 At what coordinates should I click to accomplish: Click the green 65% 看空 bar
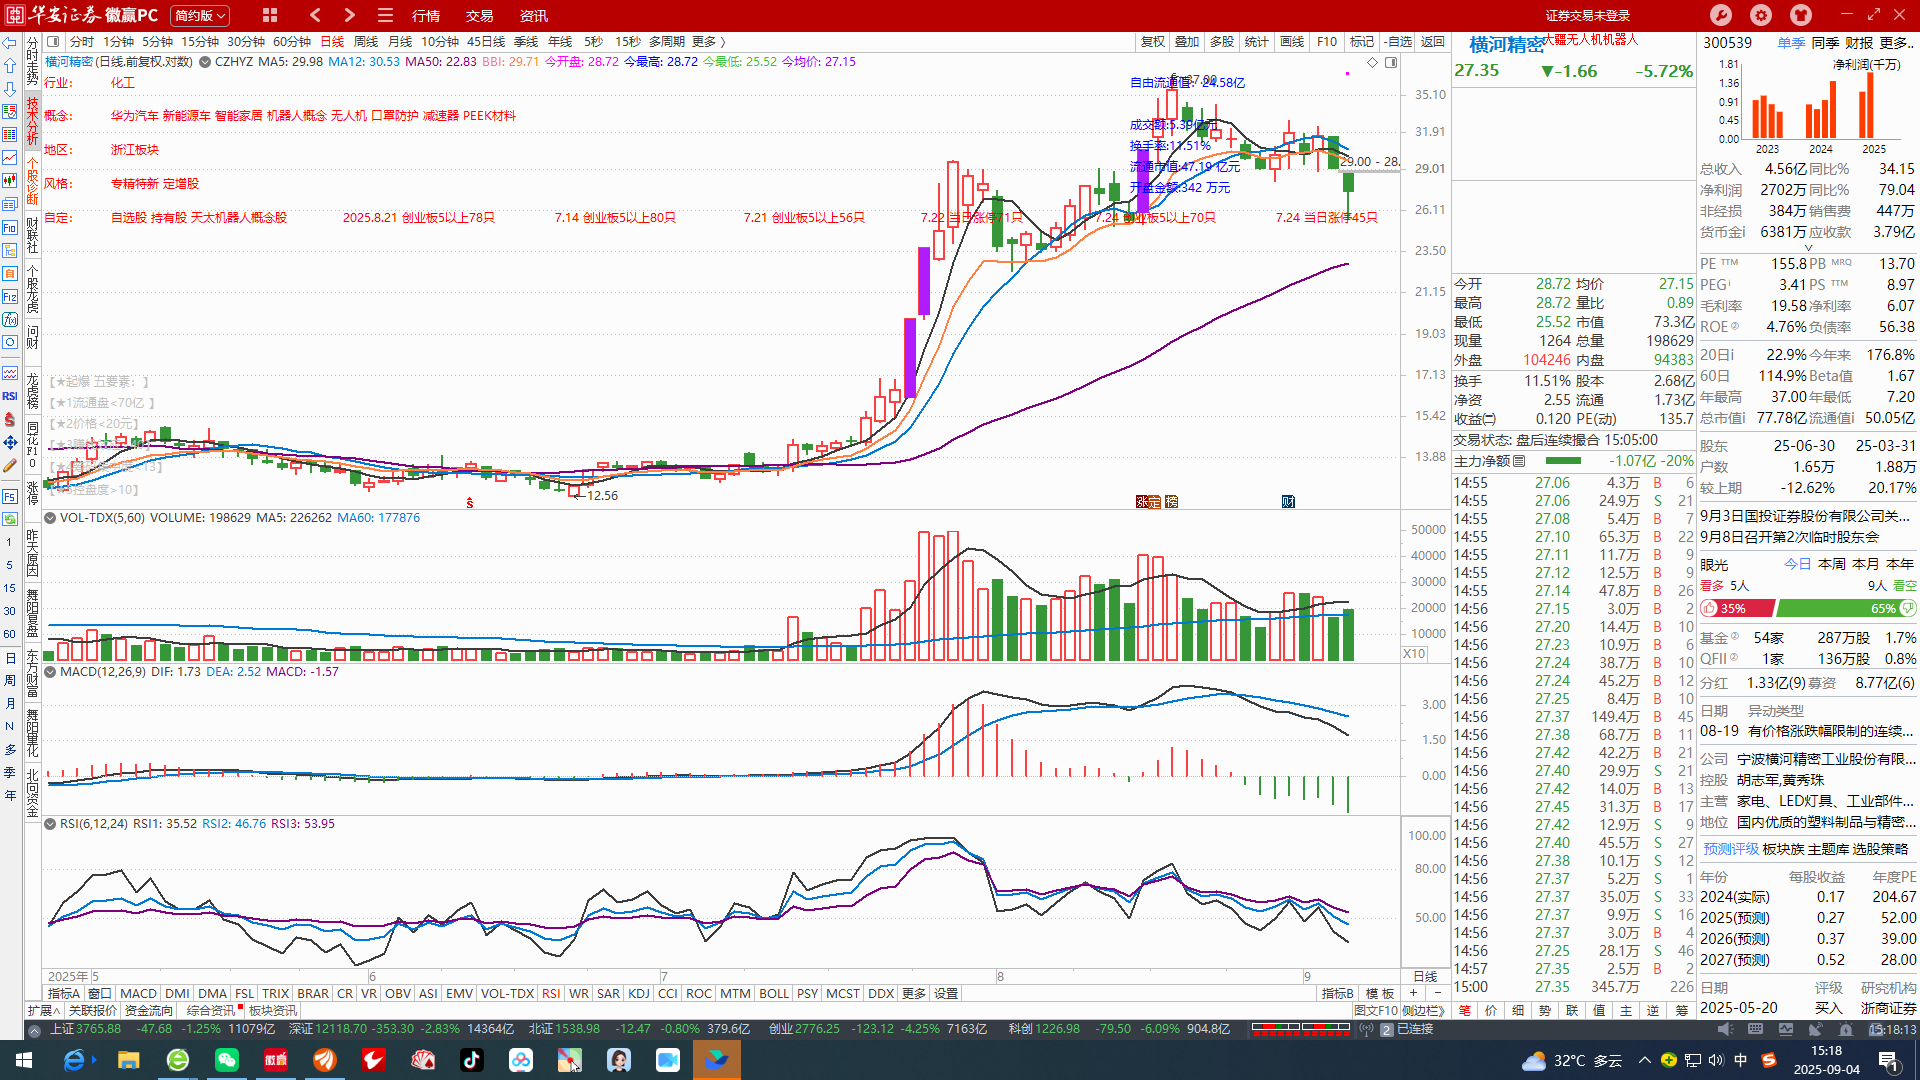(1846, 608)
